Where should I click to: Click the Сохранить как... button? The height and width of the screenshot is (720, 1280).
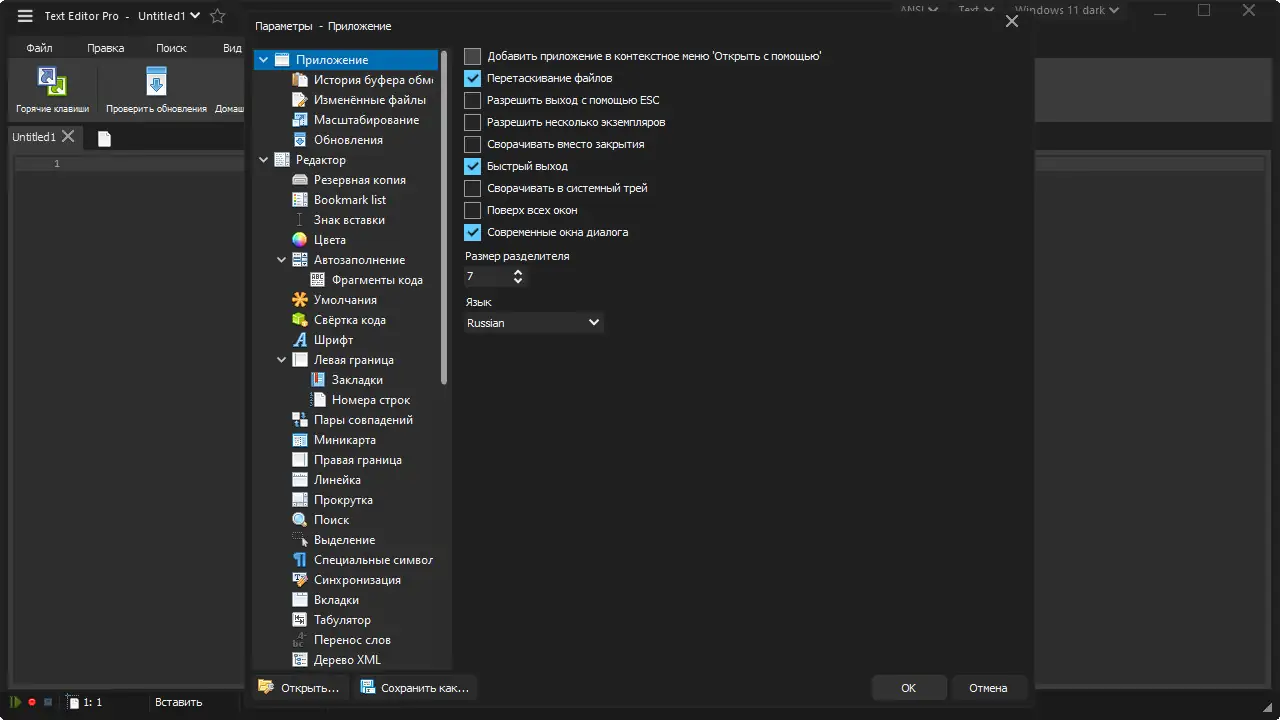pos(414,688)
